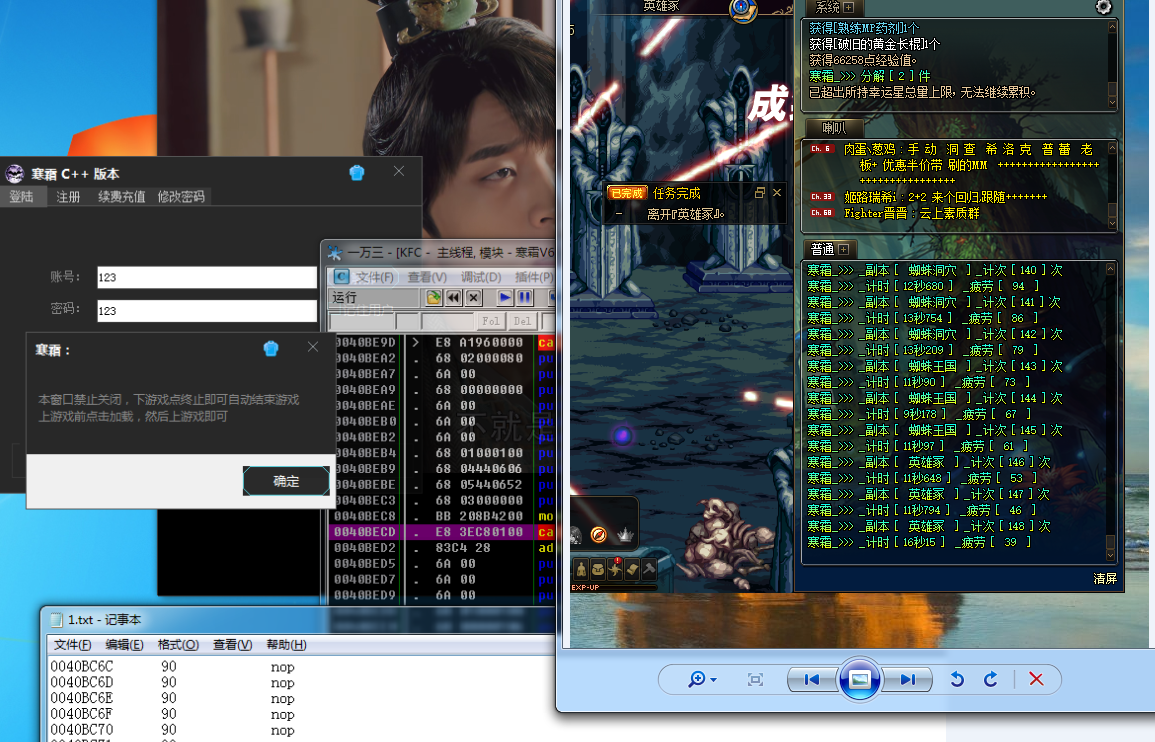Image resolution: width=1155 pixels, height=742 pixels.
Task: Open the character info icon in game
Action: [581, 570]
